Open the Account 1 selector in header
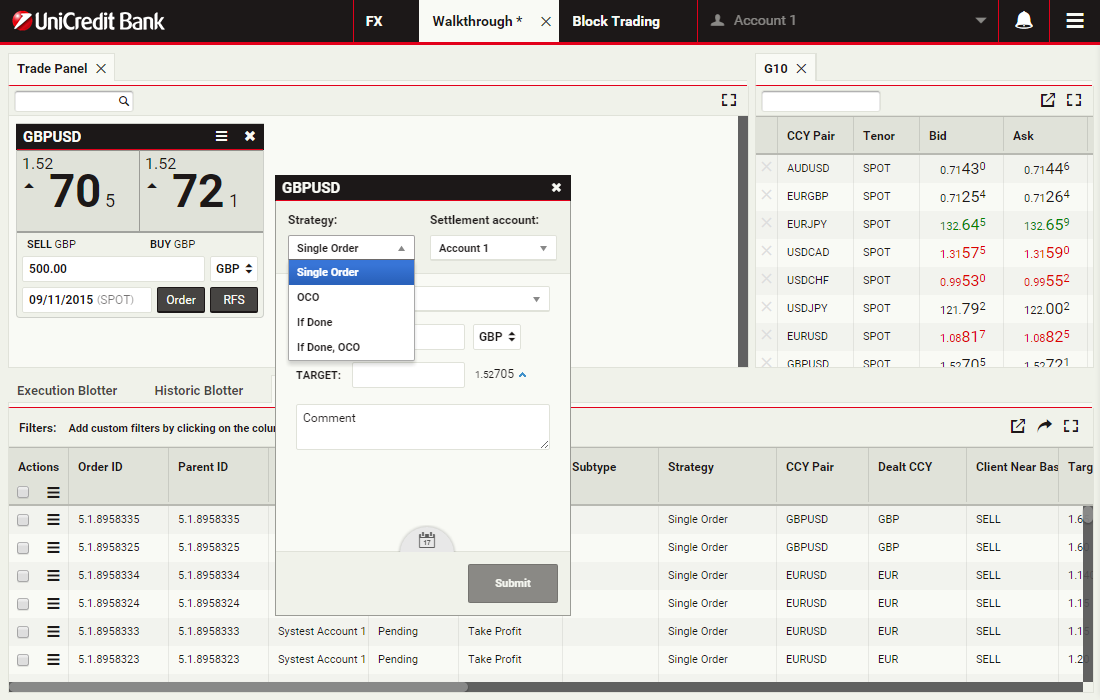The width and height of the screenshot is (1100, 700). [x=847, y=21]
